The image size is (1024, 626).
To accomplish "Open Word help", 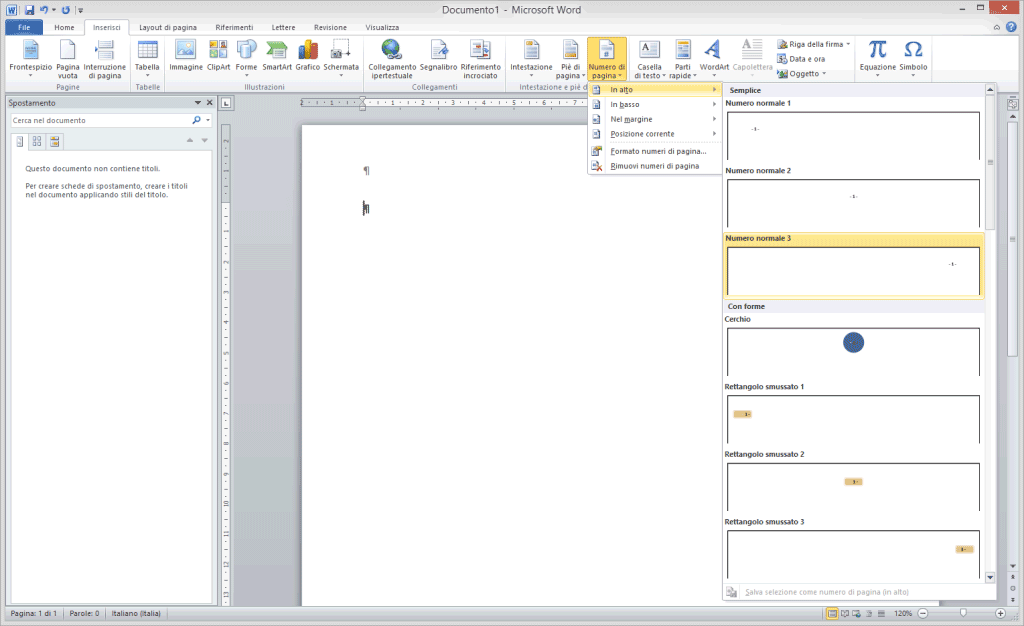I will pyautogui.click(x=1012, y=27).
